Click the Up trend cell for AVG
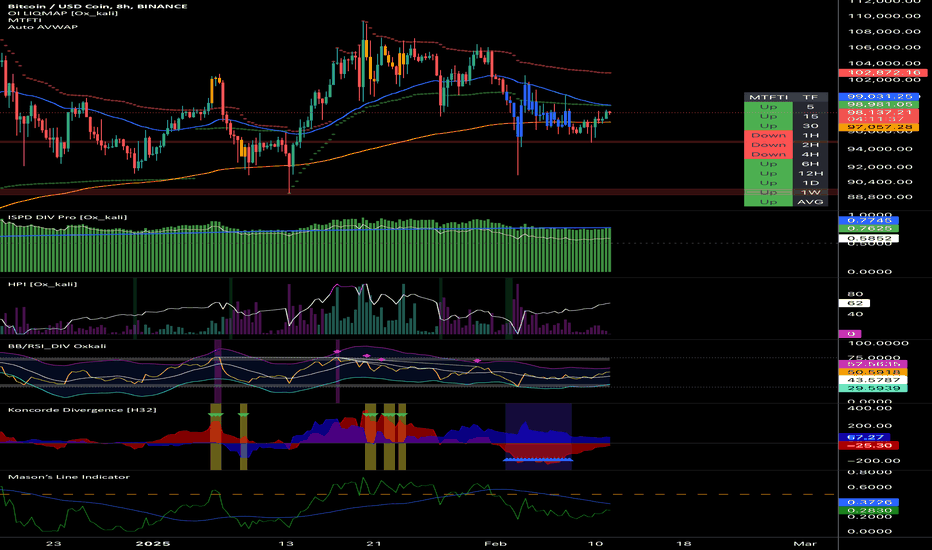932x550 pixels. pos(768,202)
